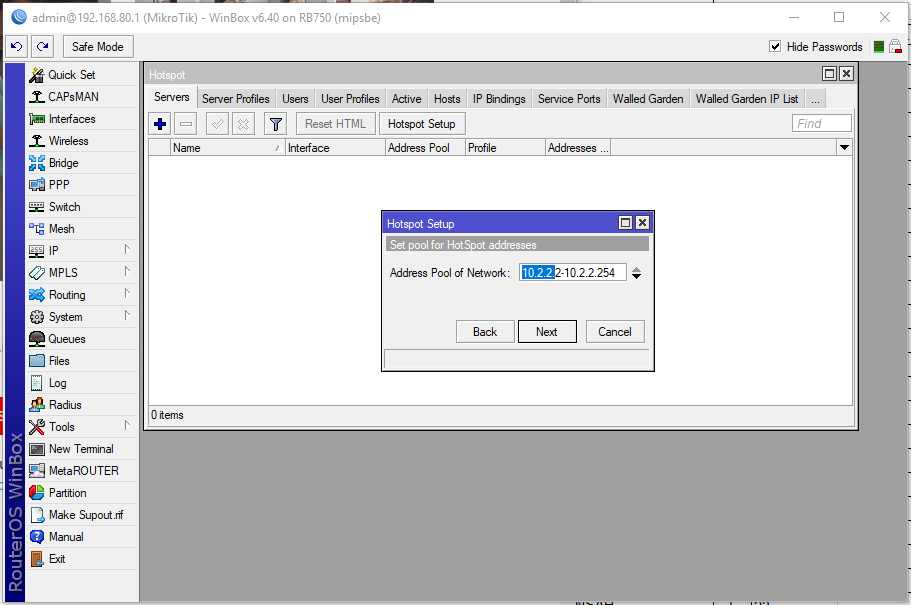Sort by the Name column header

click(x=227, y=148)
